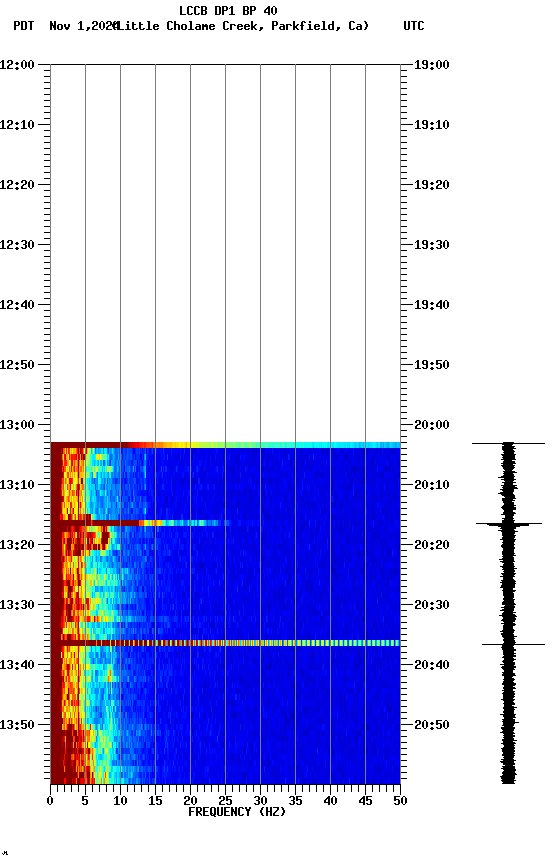This screenshot has width=552, height=864.
Task: Click the 'Parkfield, Ca)' location text
Action: tap(320, 26)
